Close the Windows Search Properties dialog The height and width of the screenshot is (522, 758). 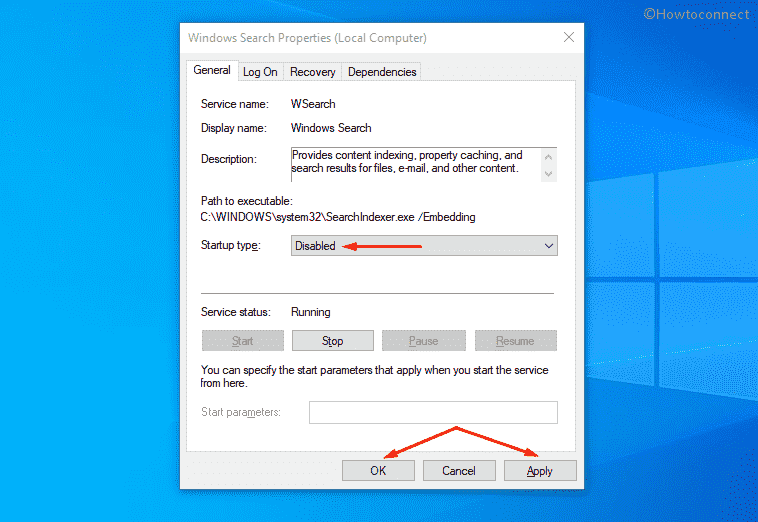click(569, 37)
